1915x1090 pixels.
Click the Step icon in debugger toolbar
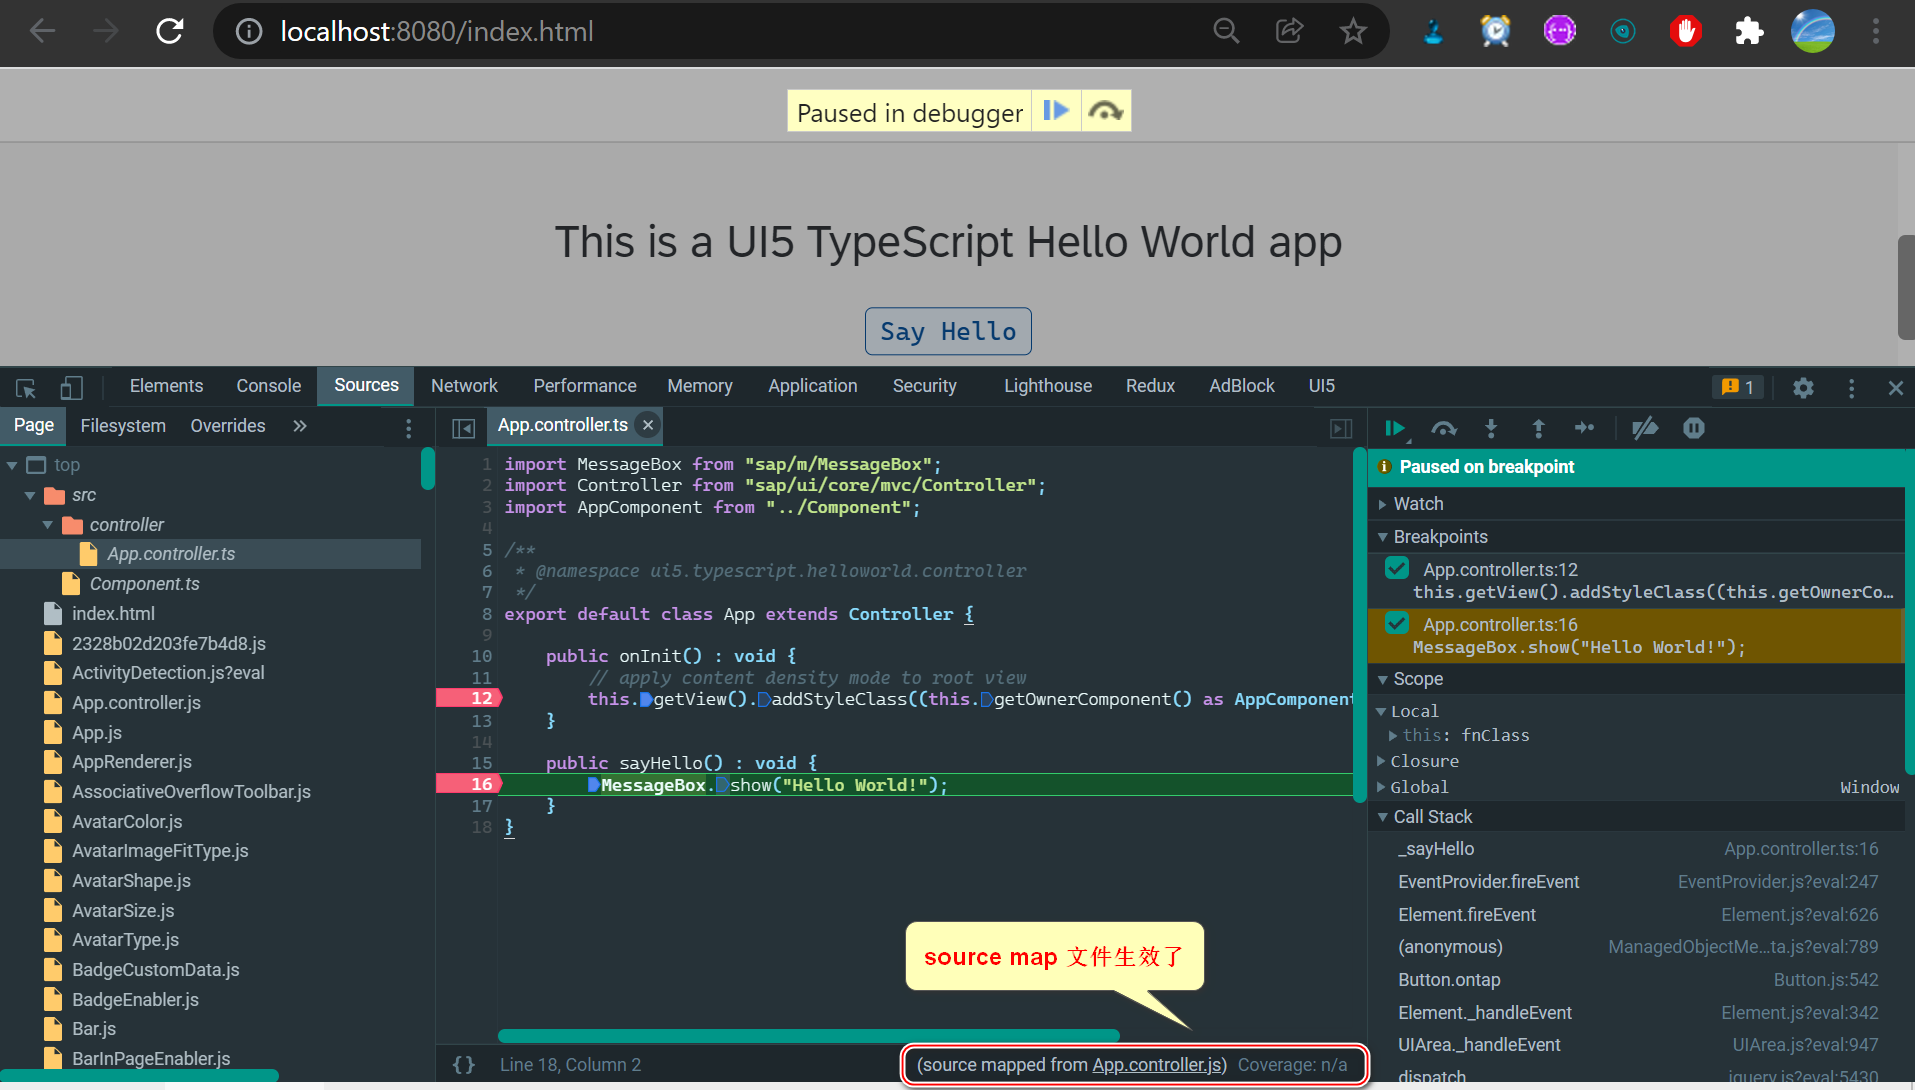tap(1585, 428)
